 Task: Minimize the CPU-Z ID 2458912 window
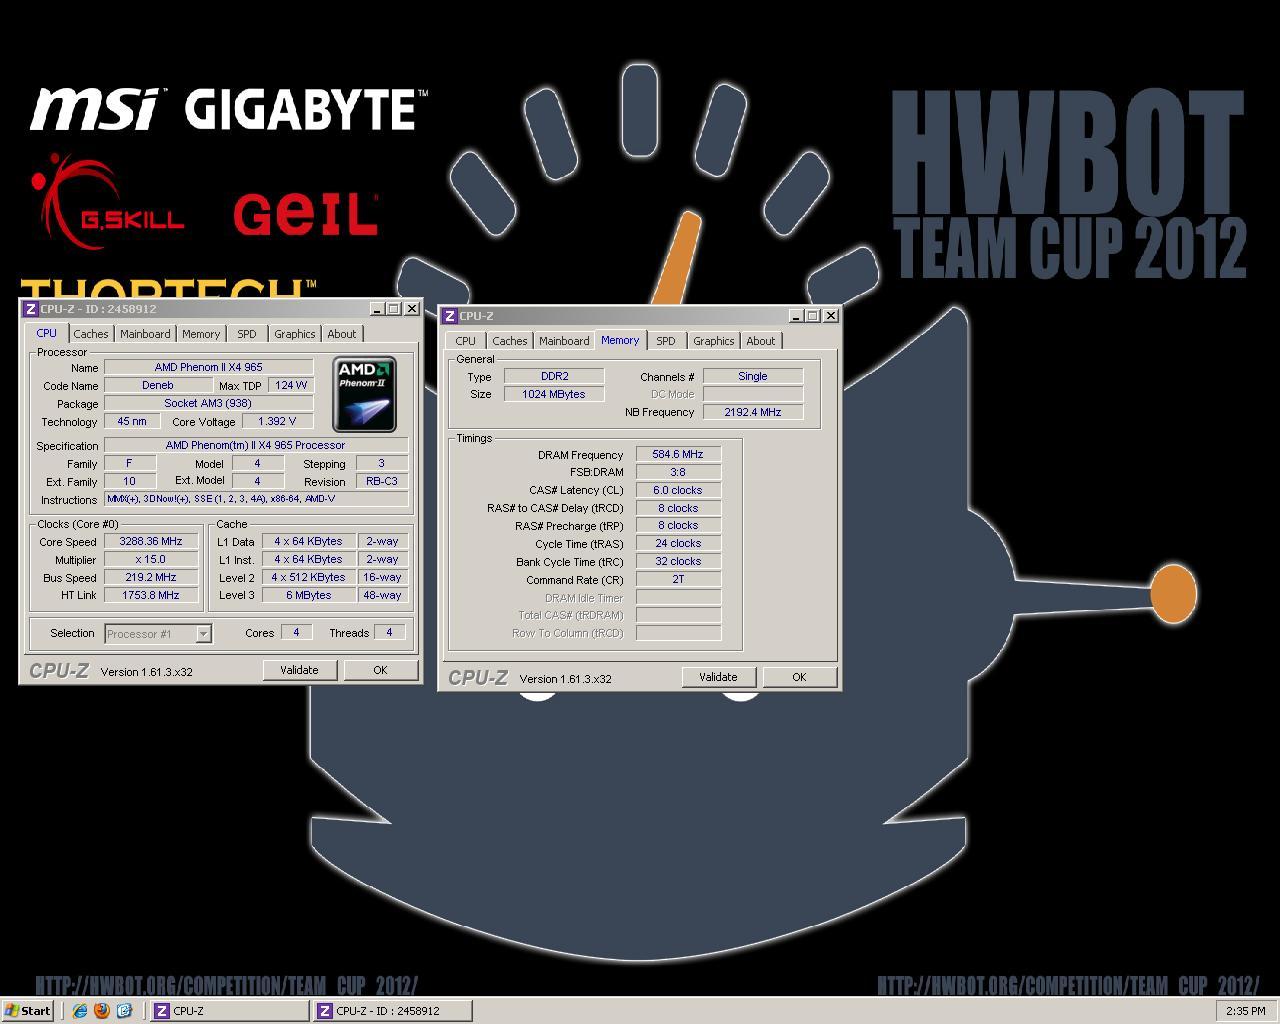click(377, 309)
